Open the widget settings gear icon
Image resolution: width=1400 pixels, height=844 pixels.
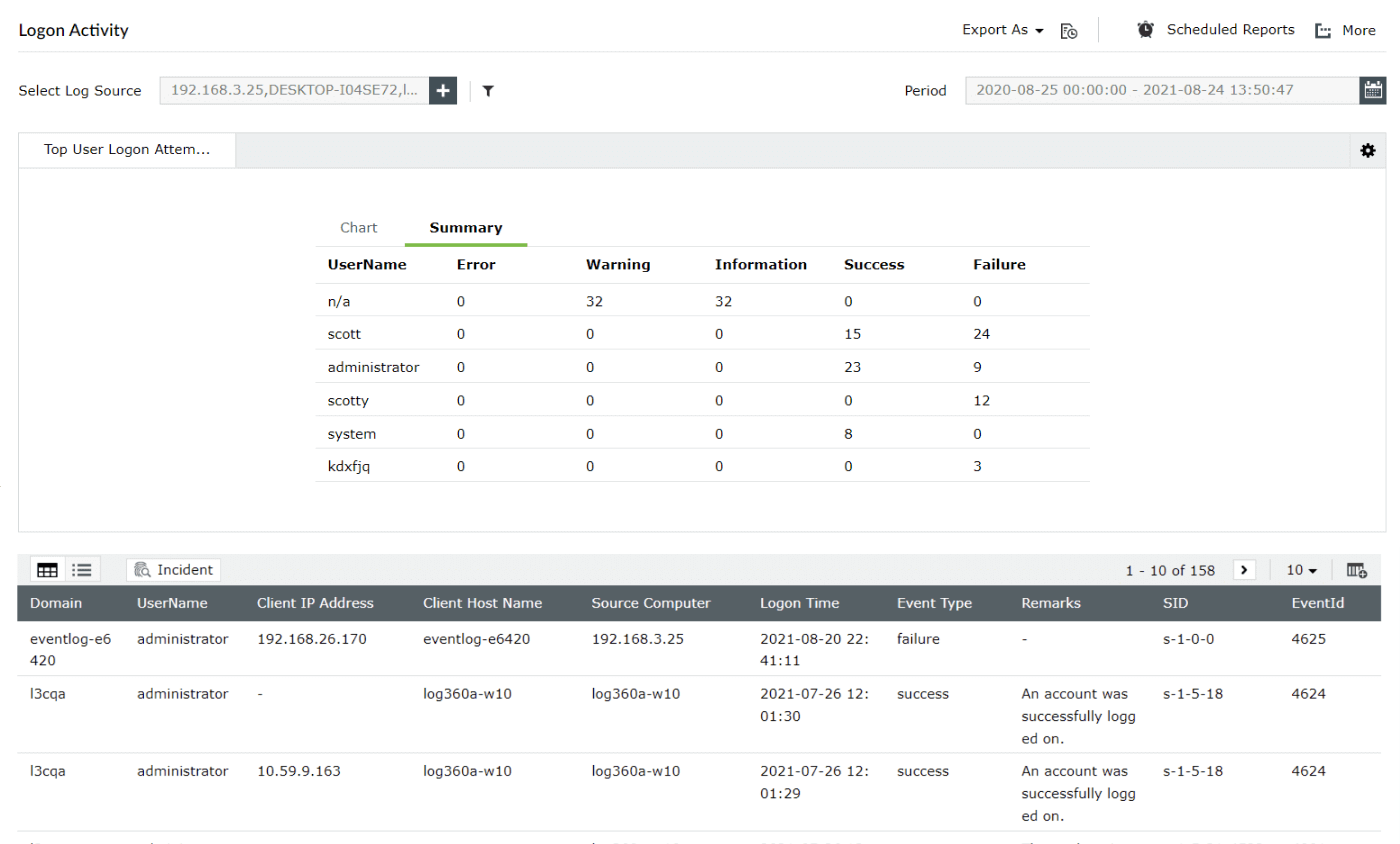1368,150
